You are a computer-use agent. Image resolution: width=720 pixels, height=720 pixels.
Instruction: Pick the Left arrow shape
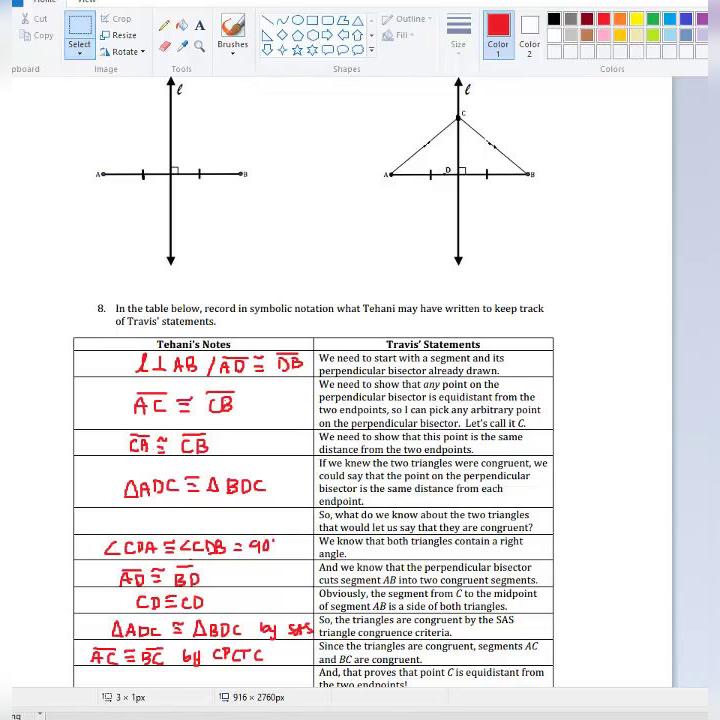point(343,35)
